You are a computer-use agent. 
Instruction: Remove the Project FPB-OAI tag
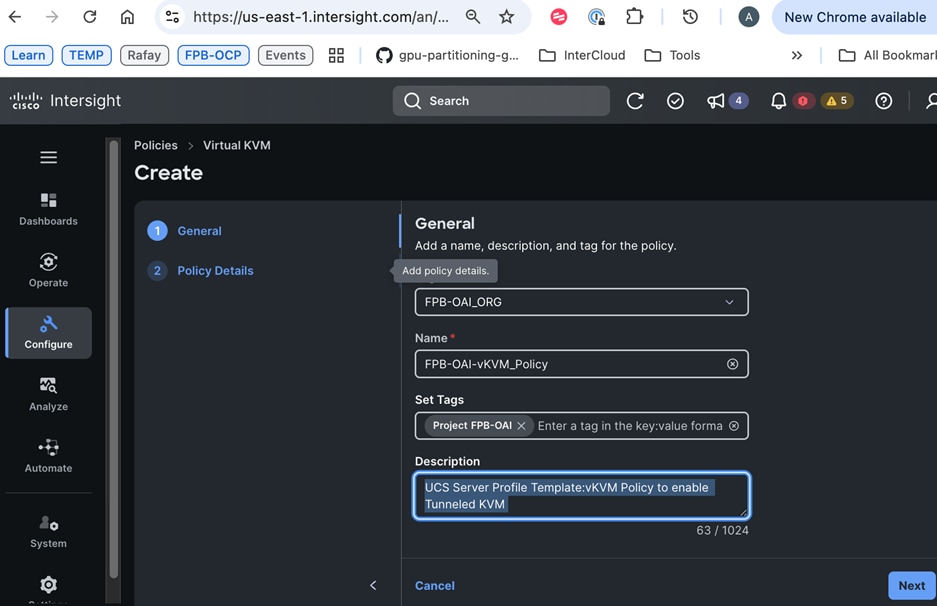521,426
